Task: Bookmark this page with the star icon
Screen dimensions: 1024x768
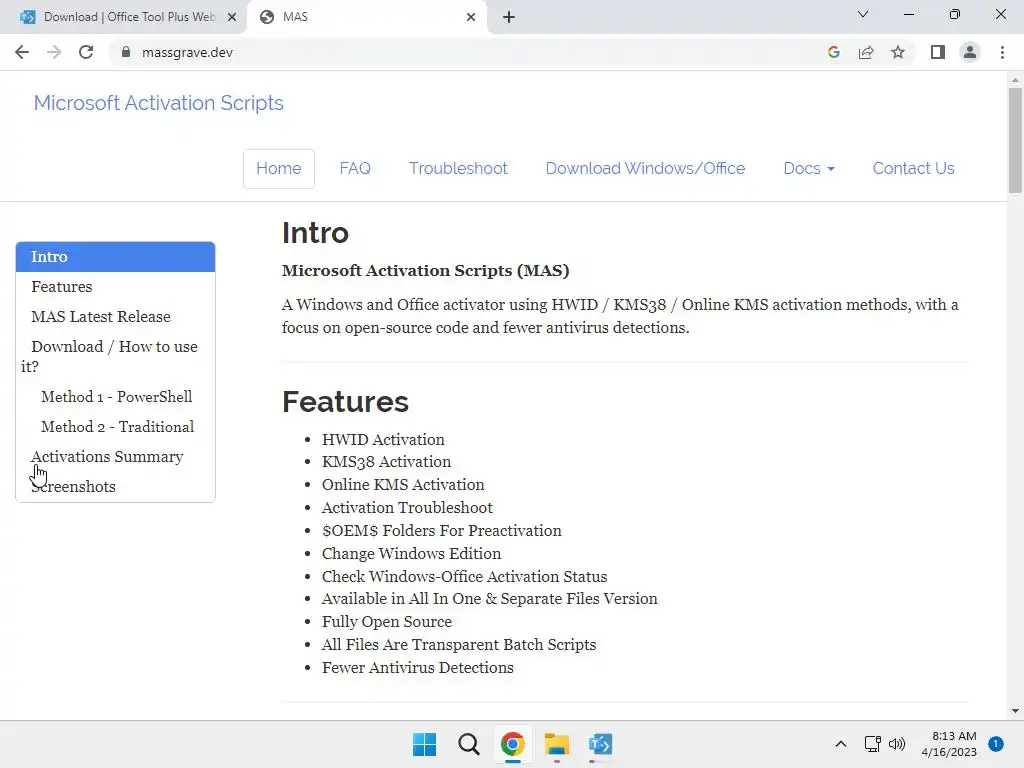Action: coord(898,52)
